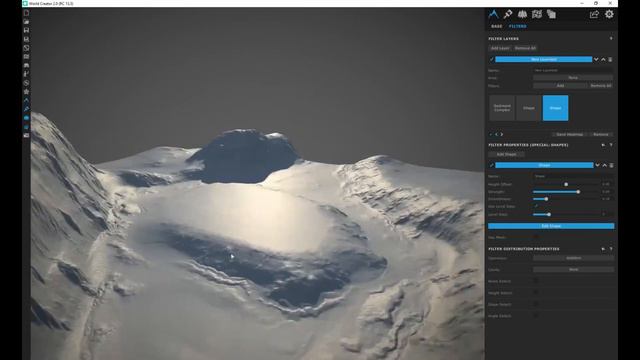
Task: Click the save-as disk icon in left toolbar
Action: 26,39
